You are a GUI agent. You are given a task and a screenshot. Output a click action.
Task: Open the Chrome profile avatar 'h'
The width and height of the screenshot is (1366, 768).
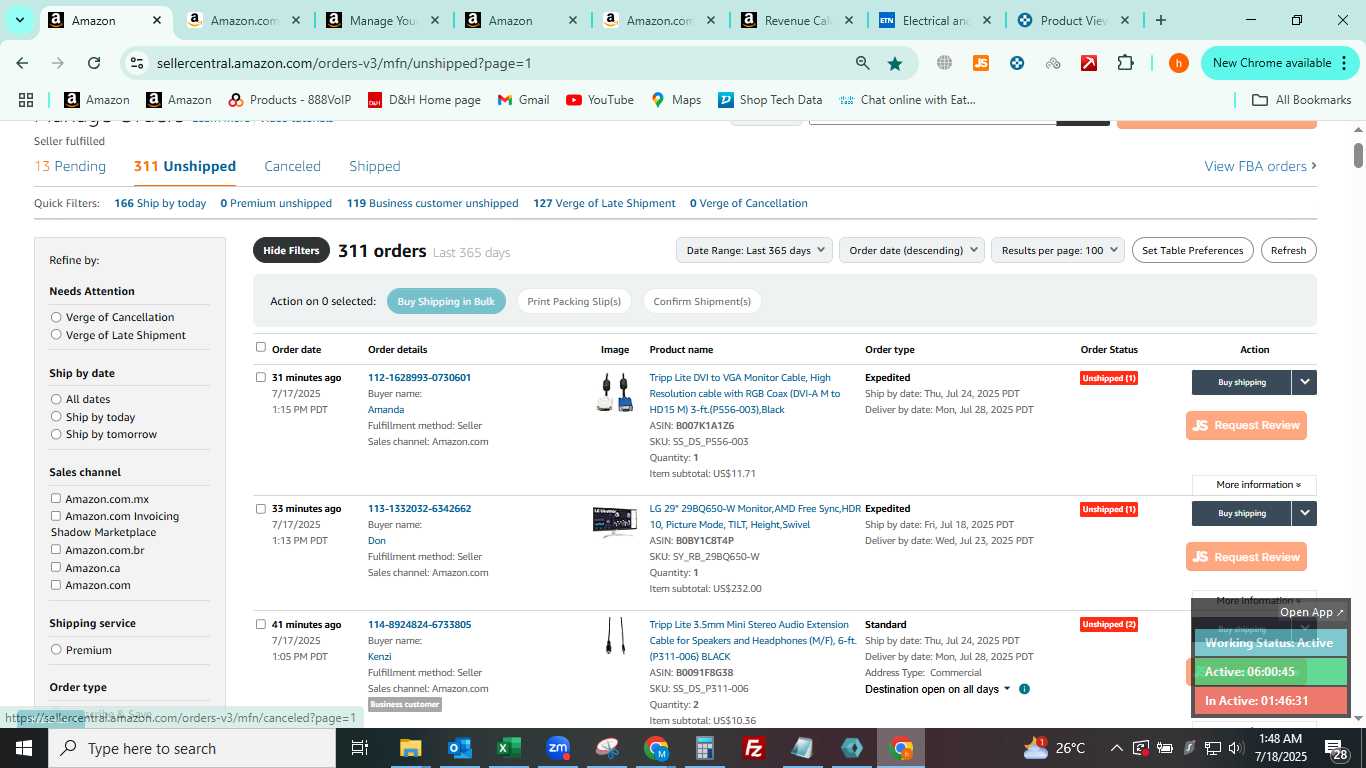click(x=1178, y=63)
